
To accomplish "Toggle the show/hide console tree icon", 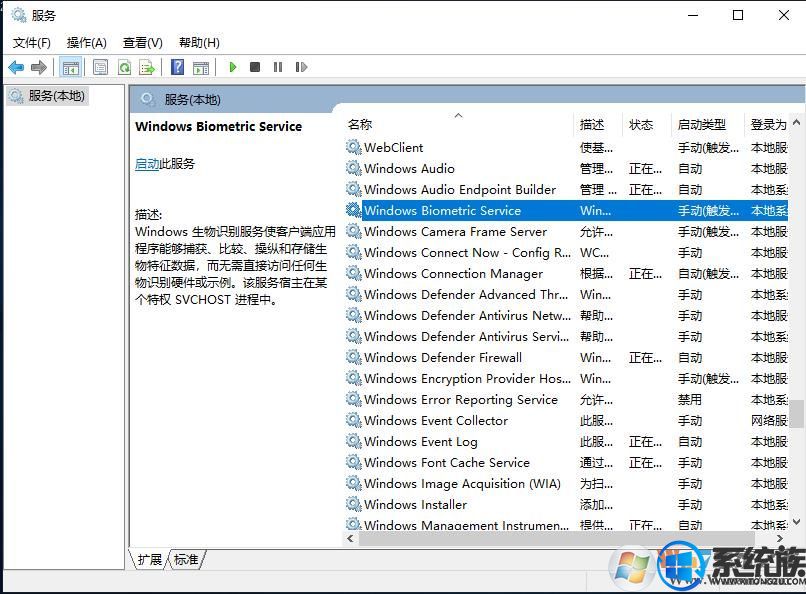I will pos(70,67).
